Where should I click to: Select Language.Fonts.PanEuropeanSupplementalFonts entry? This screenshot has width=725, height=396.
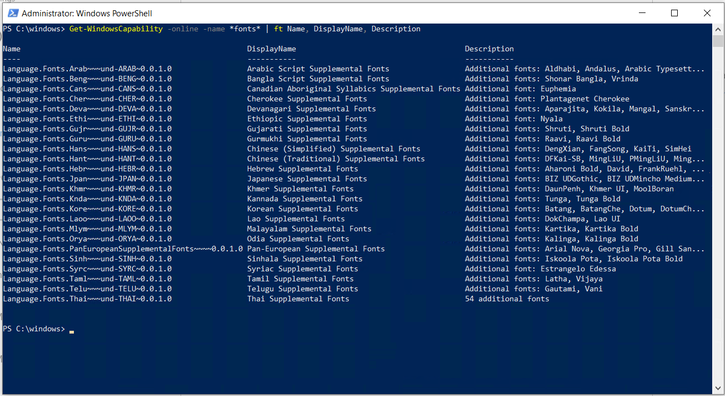123,249
